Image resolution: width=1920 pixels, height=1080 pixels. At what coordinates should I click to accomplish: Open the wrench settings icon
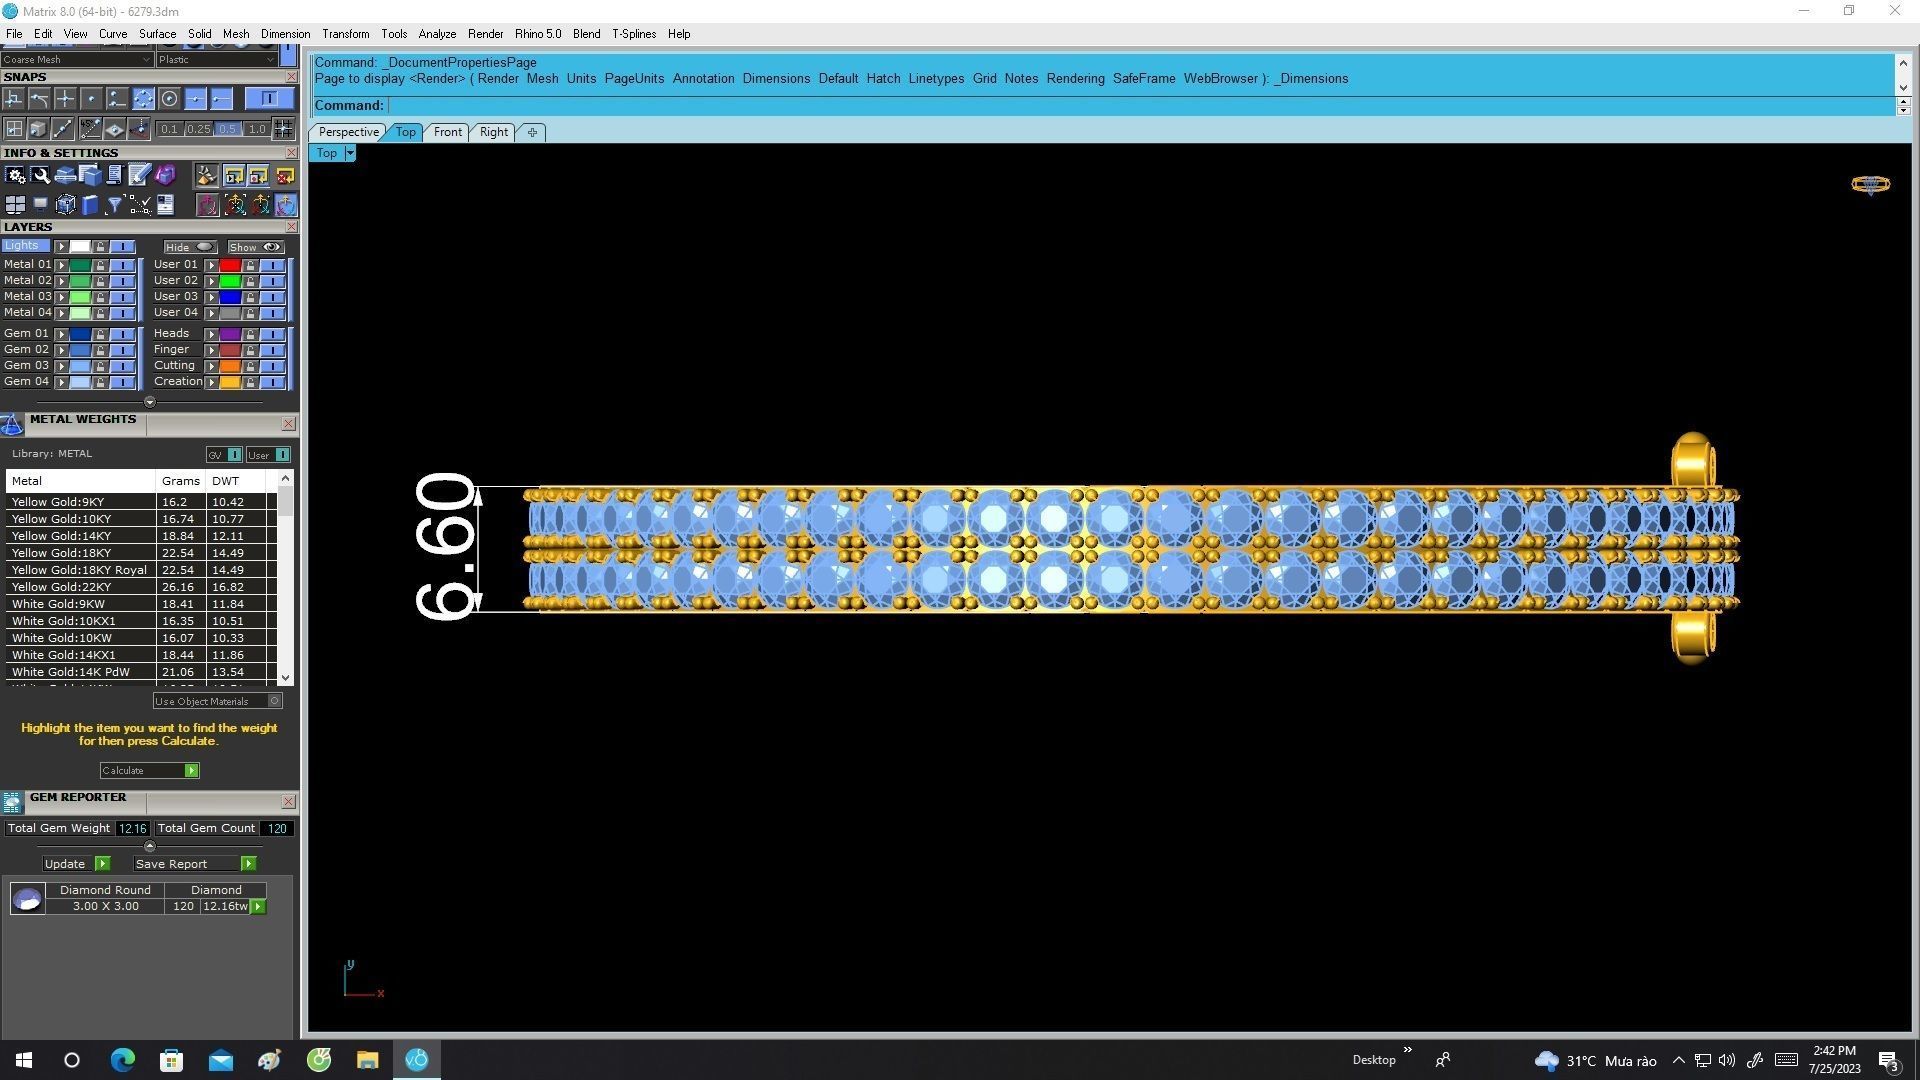(x=40, y=176)
